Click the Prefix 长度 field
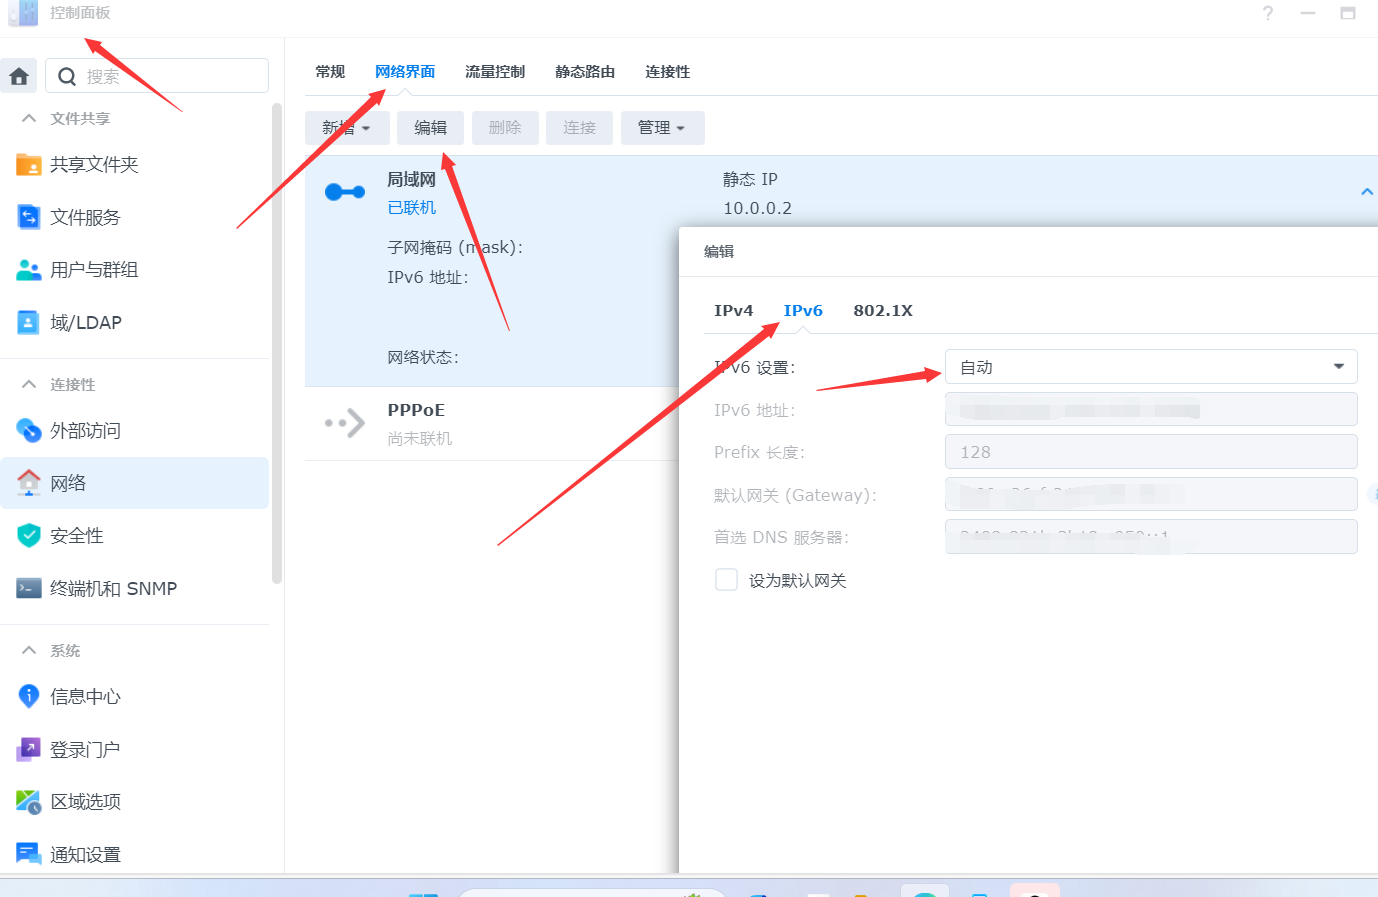1378x897 pixels. [x=1151, y=452]
